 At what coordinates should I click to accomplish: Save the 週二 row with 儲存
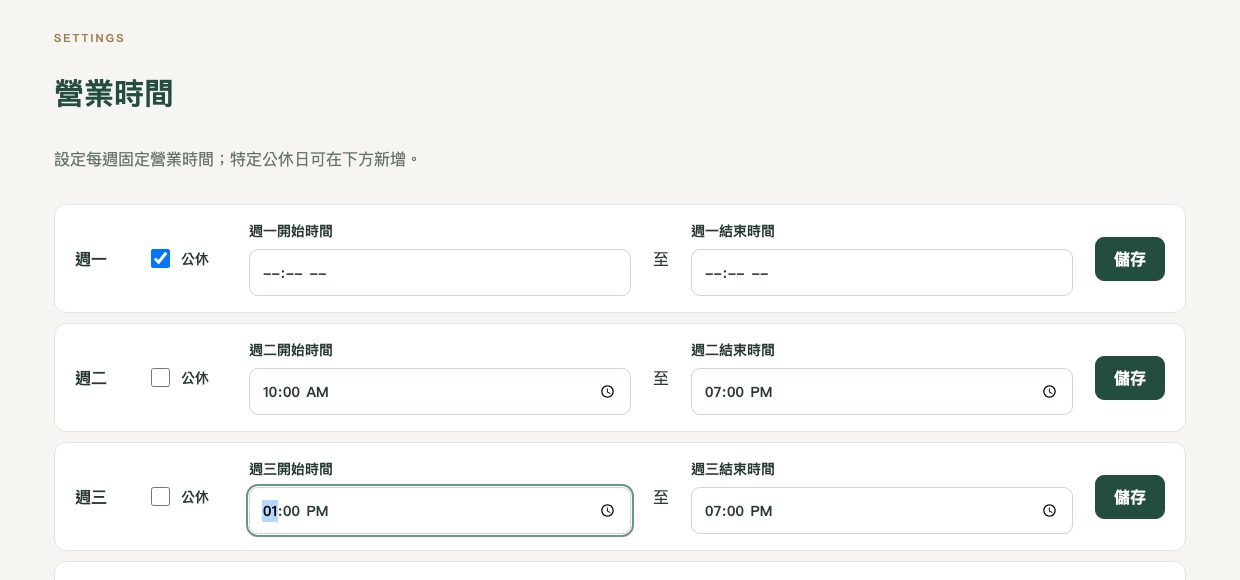point(1130,378)
